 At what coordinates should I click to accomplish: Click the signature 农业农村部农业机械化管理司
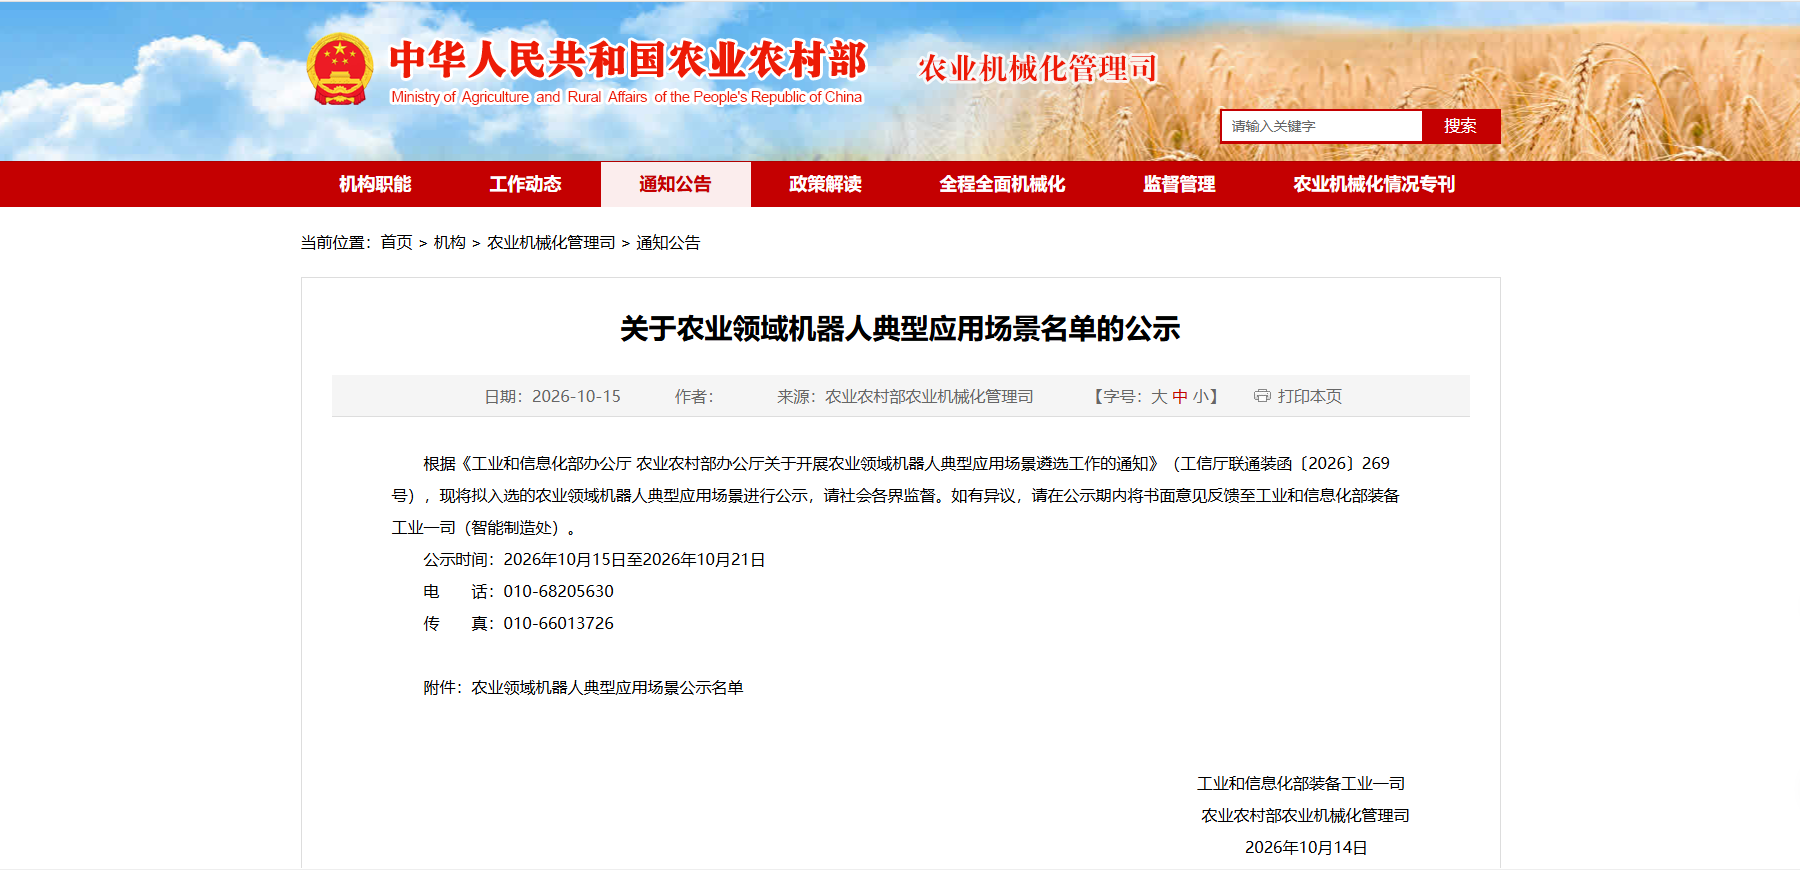(x=1305, y=816)
